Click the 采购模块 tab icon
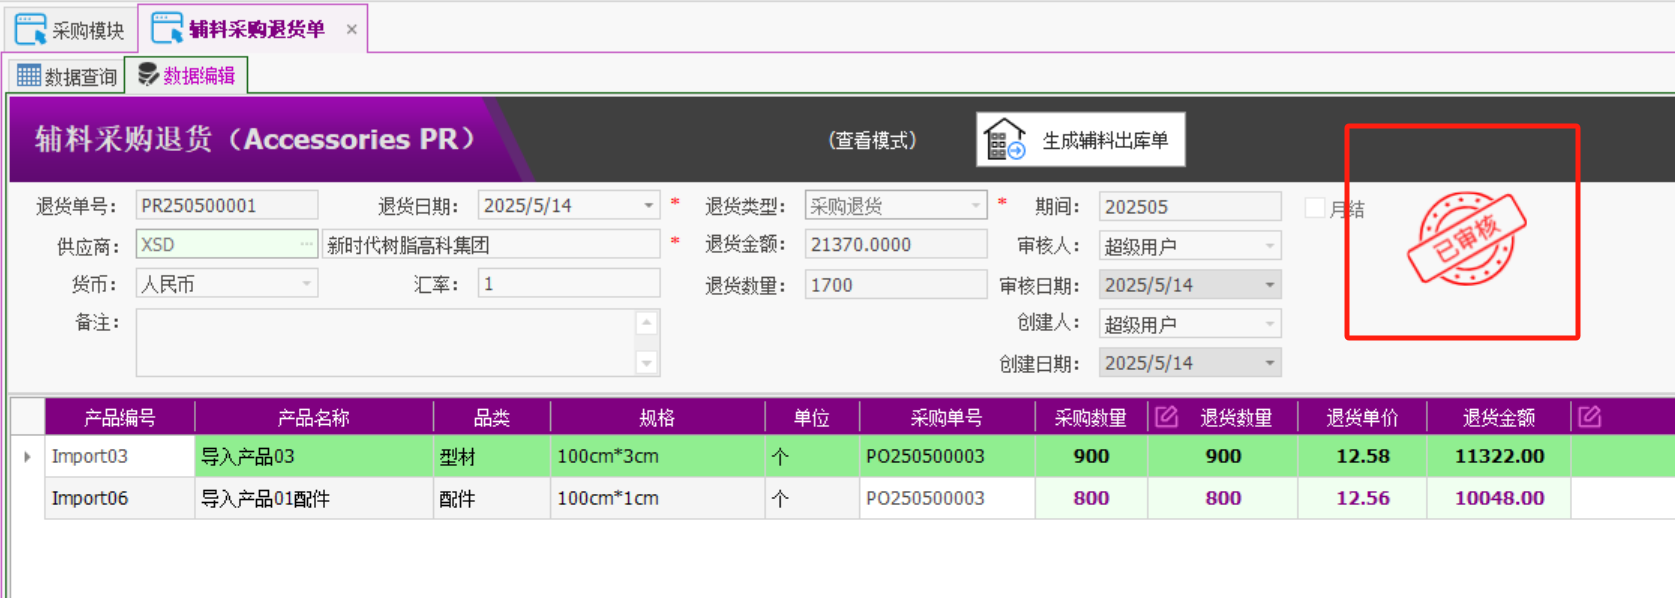 pos(30,30)
